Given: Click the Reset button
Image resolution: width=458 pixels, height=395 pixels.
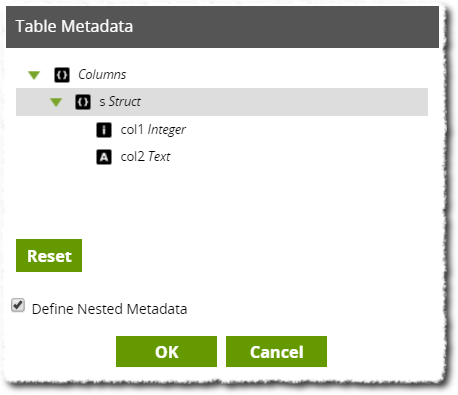Looking at the screenshot, I should [x=49, y=255].
